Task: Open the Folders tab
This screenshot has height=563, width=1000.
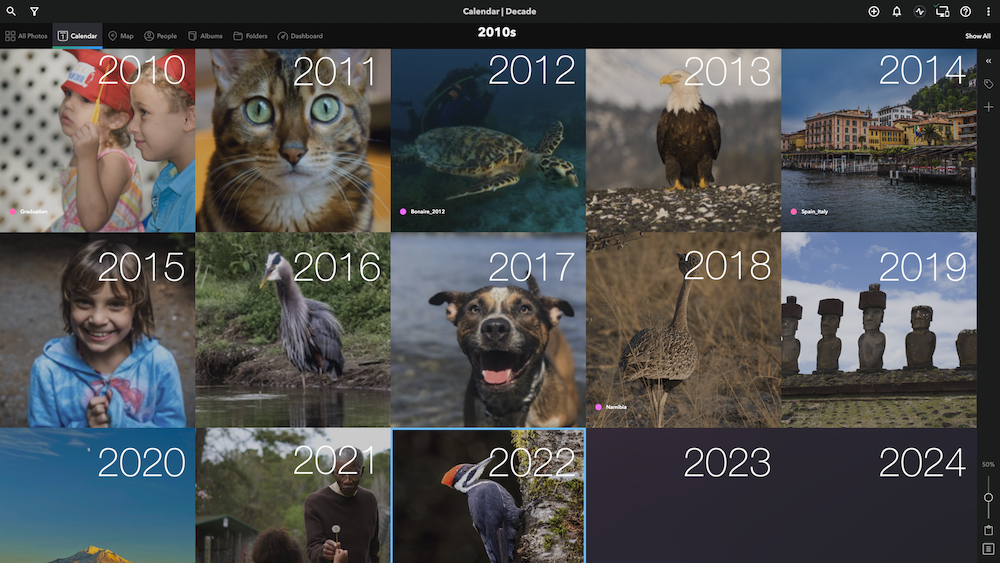Action: (250, 36)
